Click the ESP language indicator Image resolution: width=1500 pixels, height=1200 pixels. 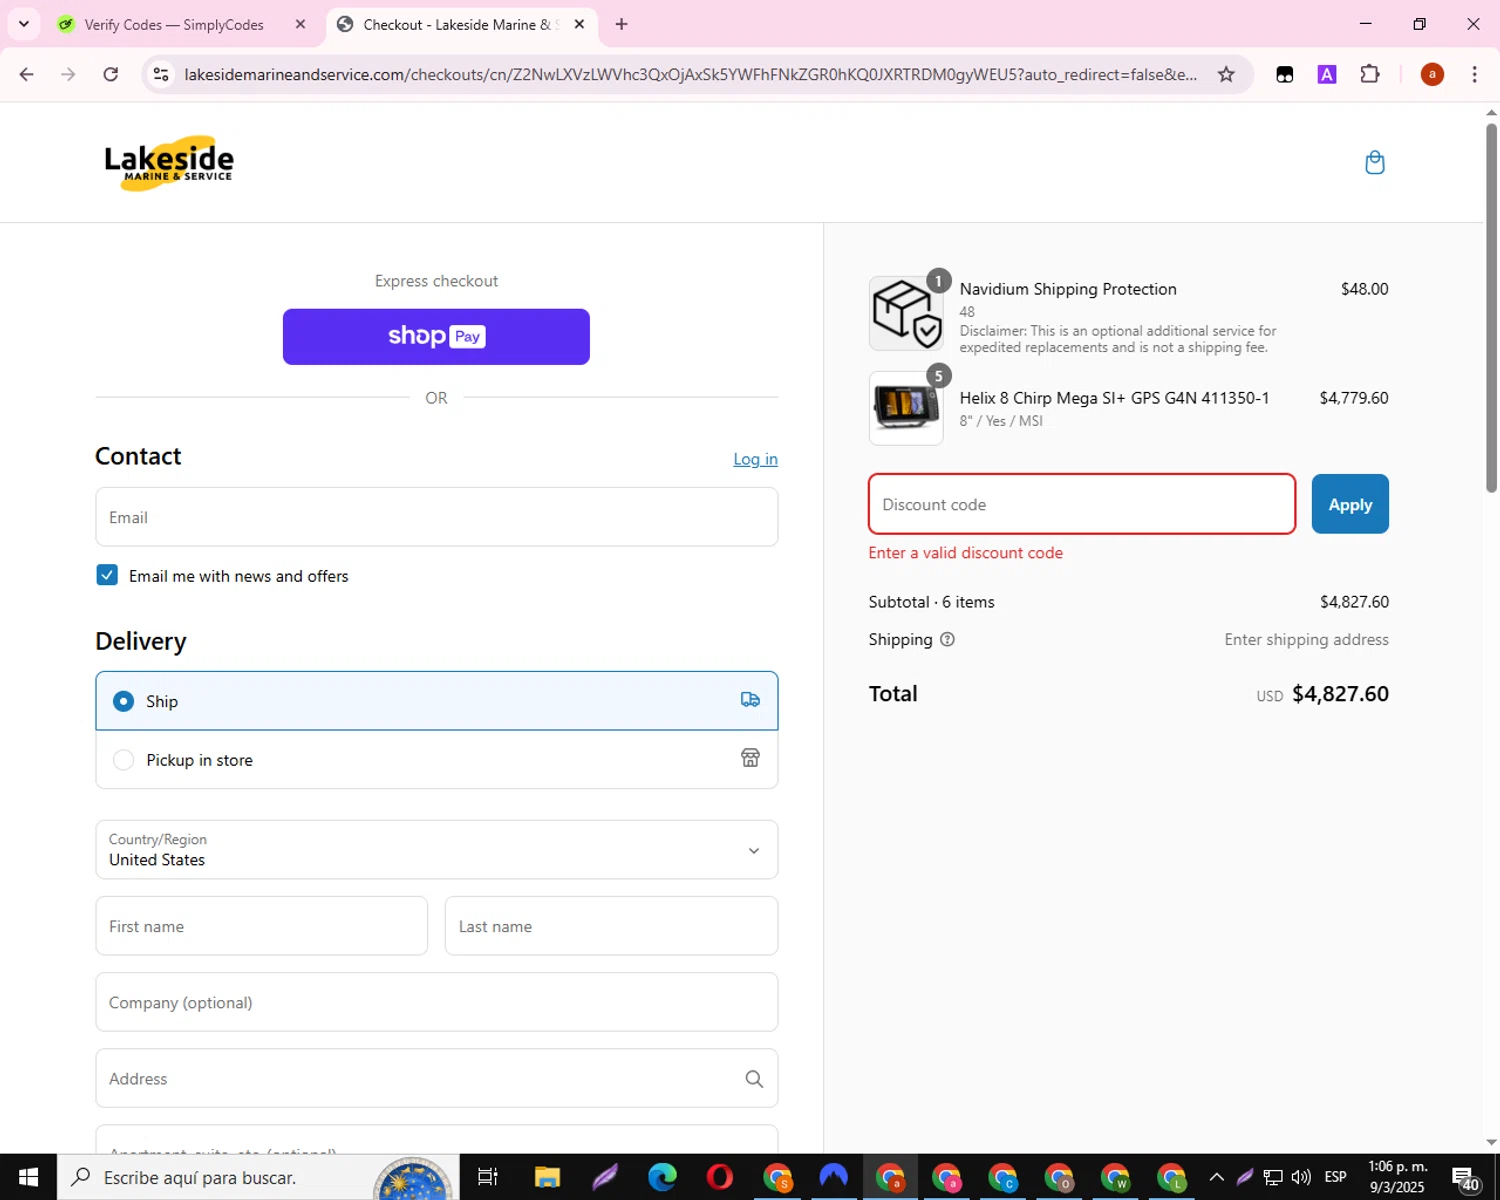pos(1335,1177)
